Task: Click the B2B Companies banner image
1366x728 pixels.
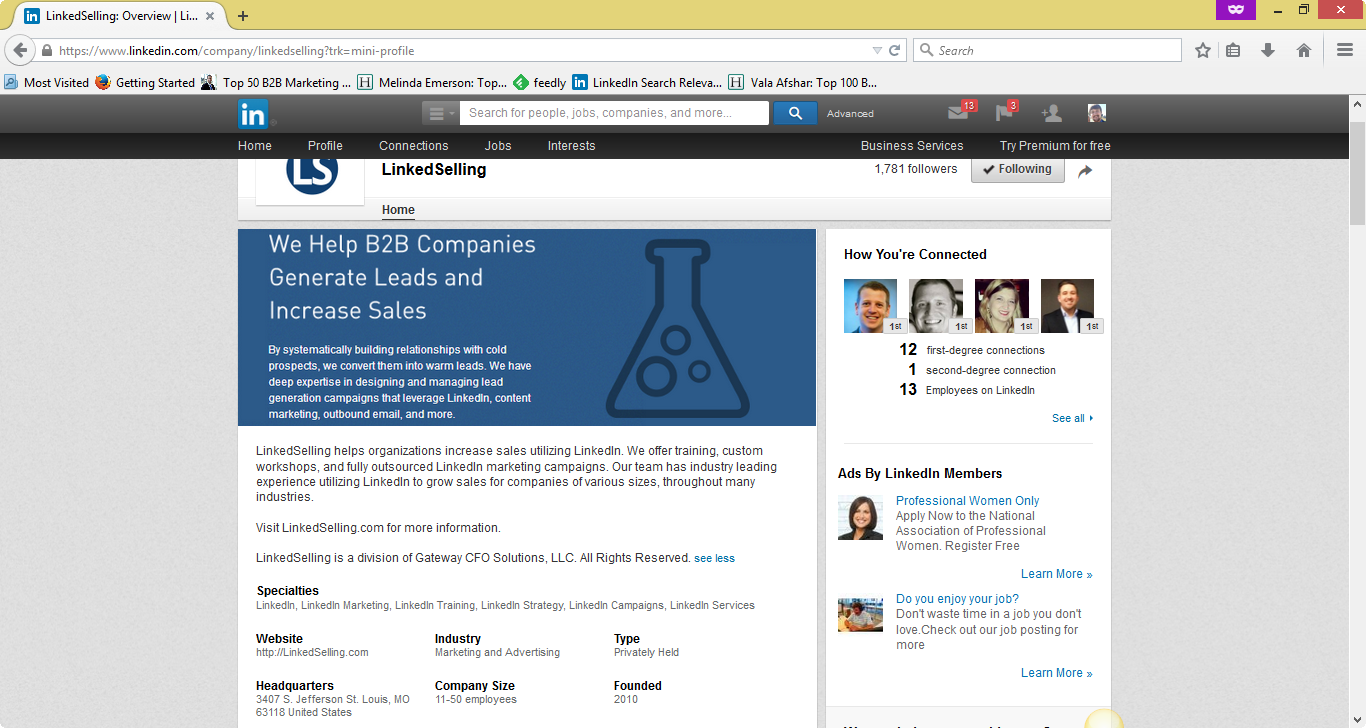Action: [x=527, y=327]
